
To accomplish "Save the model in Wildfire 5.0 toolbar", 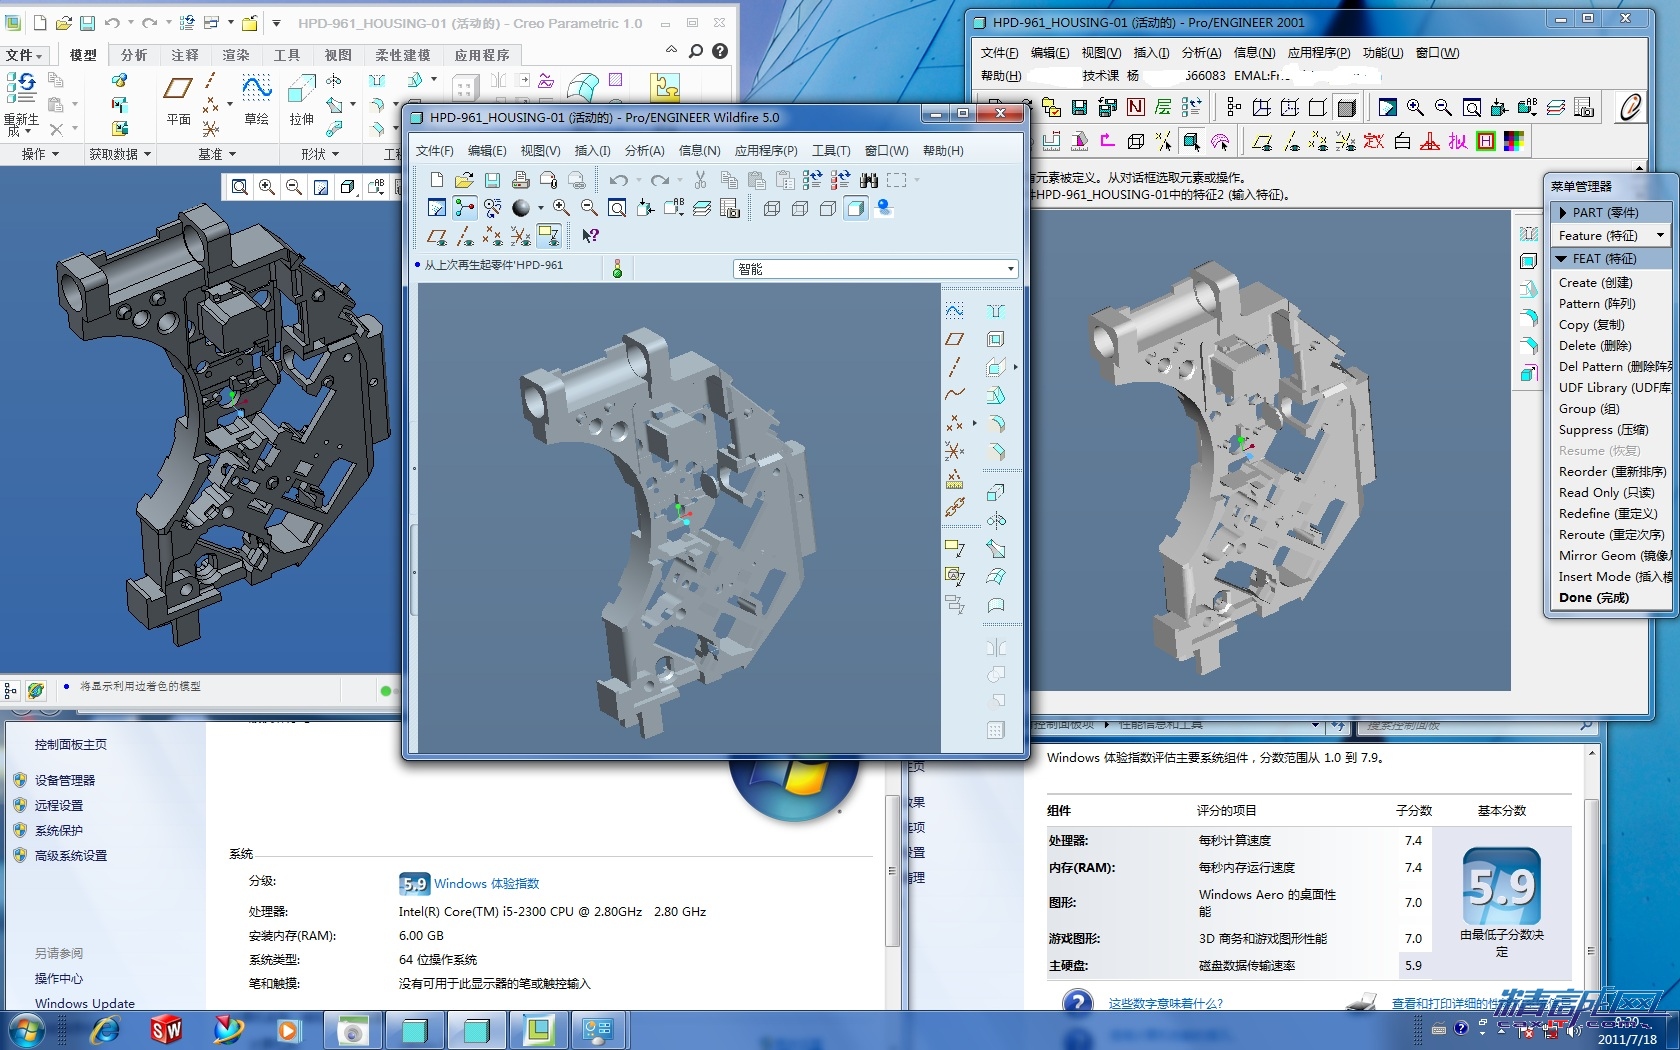I will pos(492,180).
